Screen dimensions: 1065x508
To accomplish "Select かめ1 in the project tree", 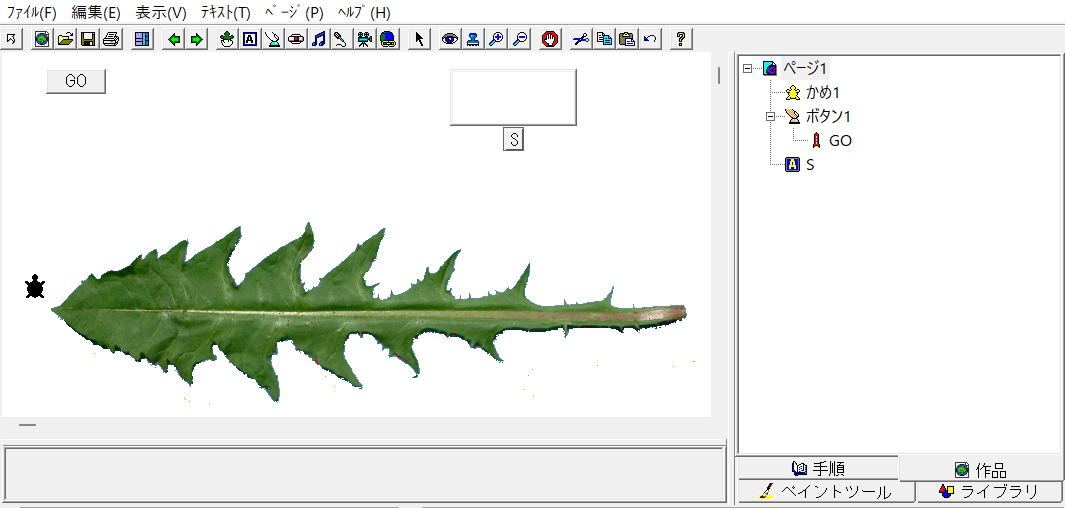I will [823, 92].
